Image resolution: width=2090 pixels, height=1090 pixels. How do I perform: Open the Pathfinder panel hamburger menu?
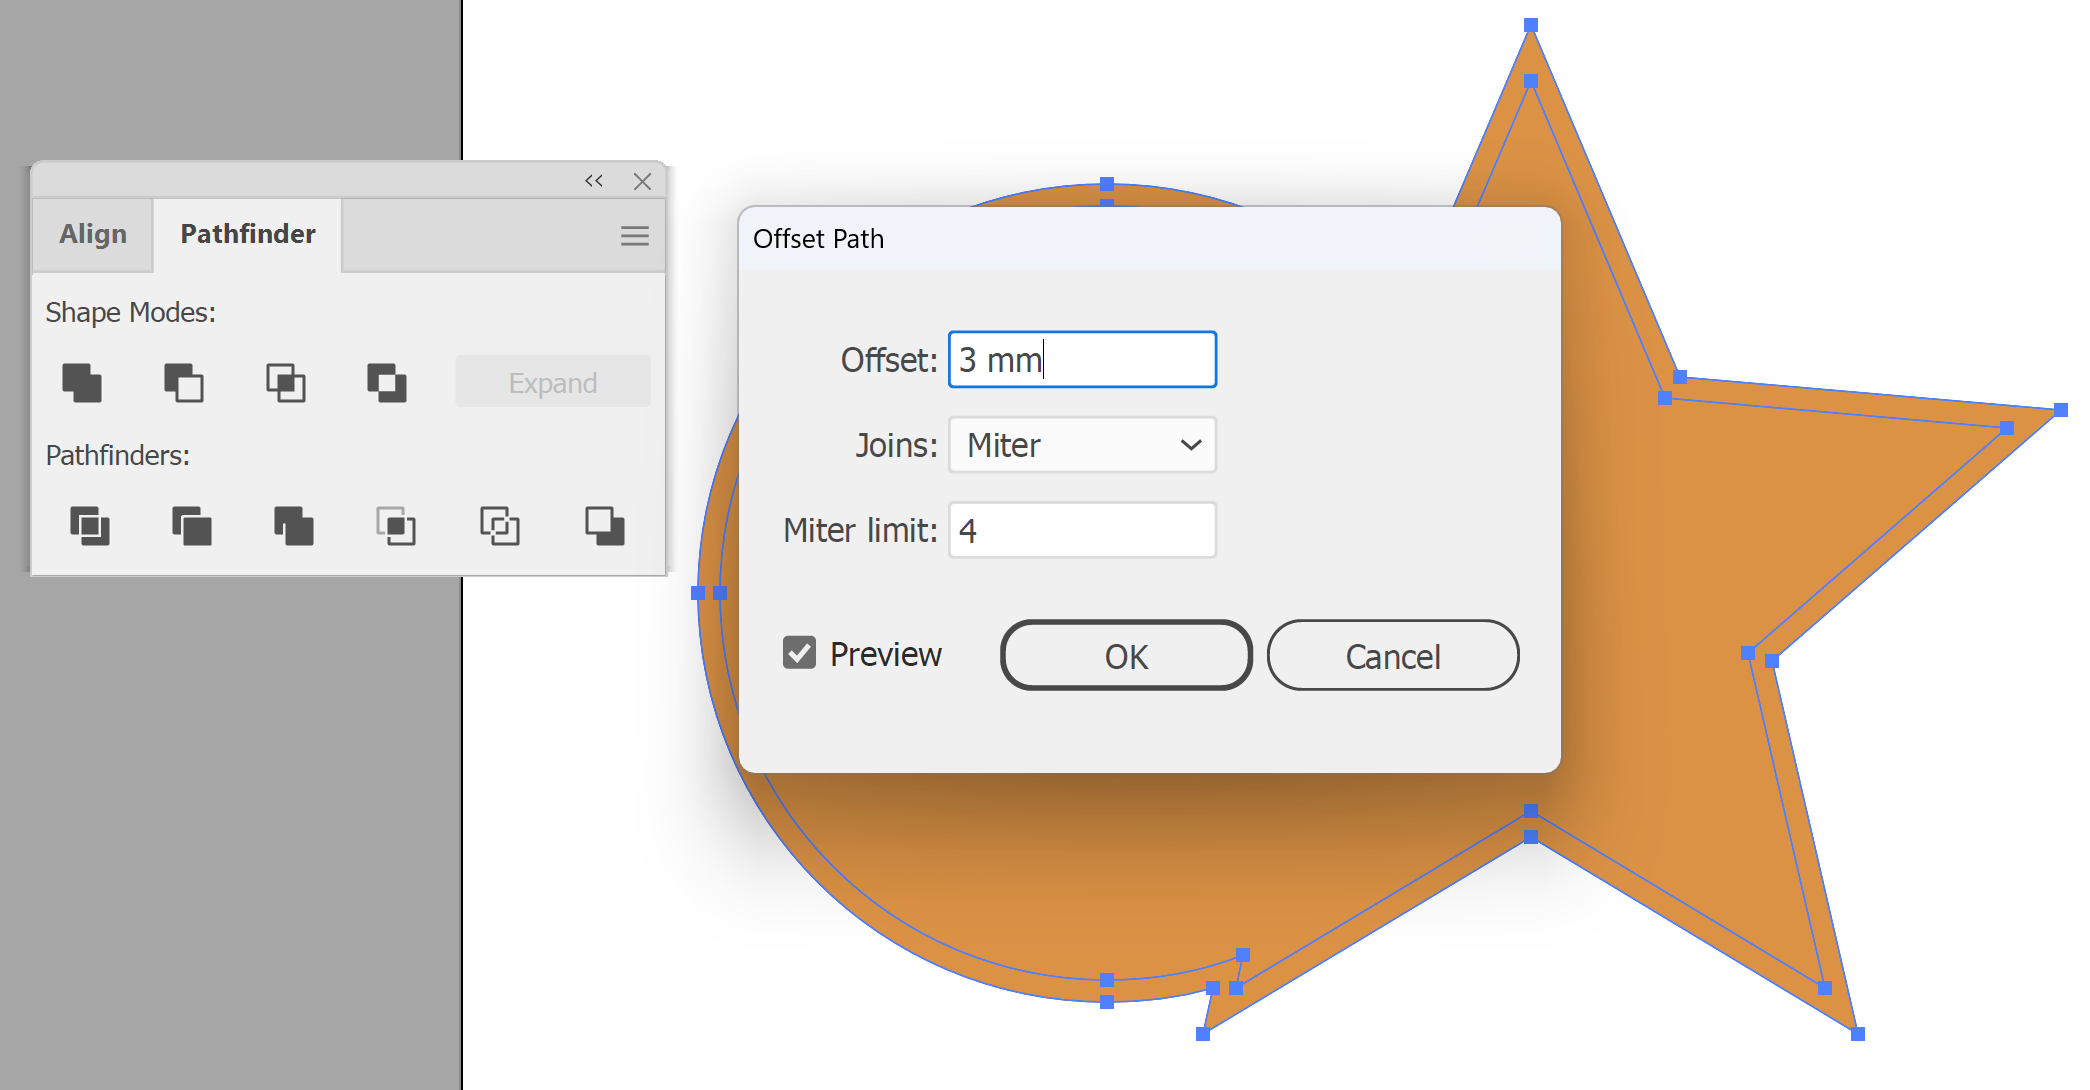click(x=635, y=236)
